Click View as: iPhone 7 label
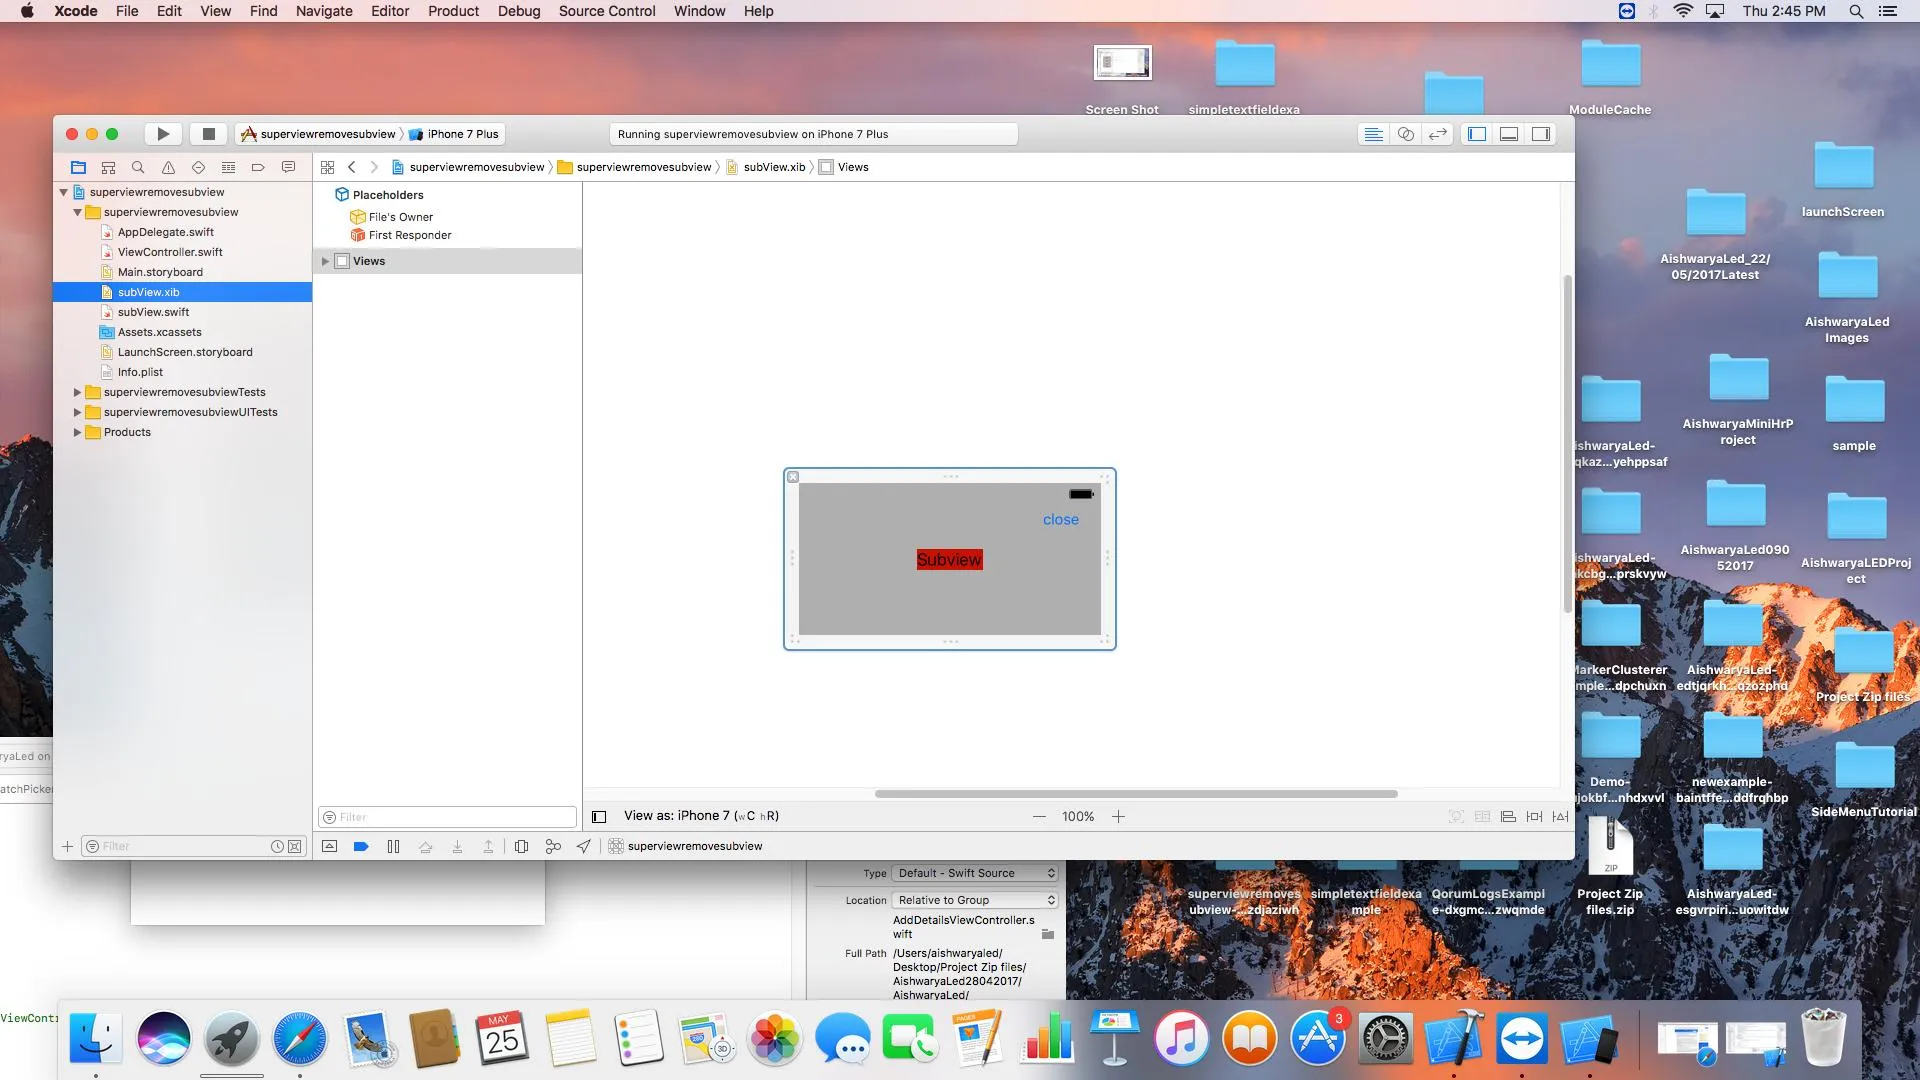Viewport: 1920px width, 1080px height. [x=700, y=816]
